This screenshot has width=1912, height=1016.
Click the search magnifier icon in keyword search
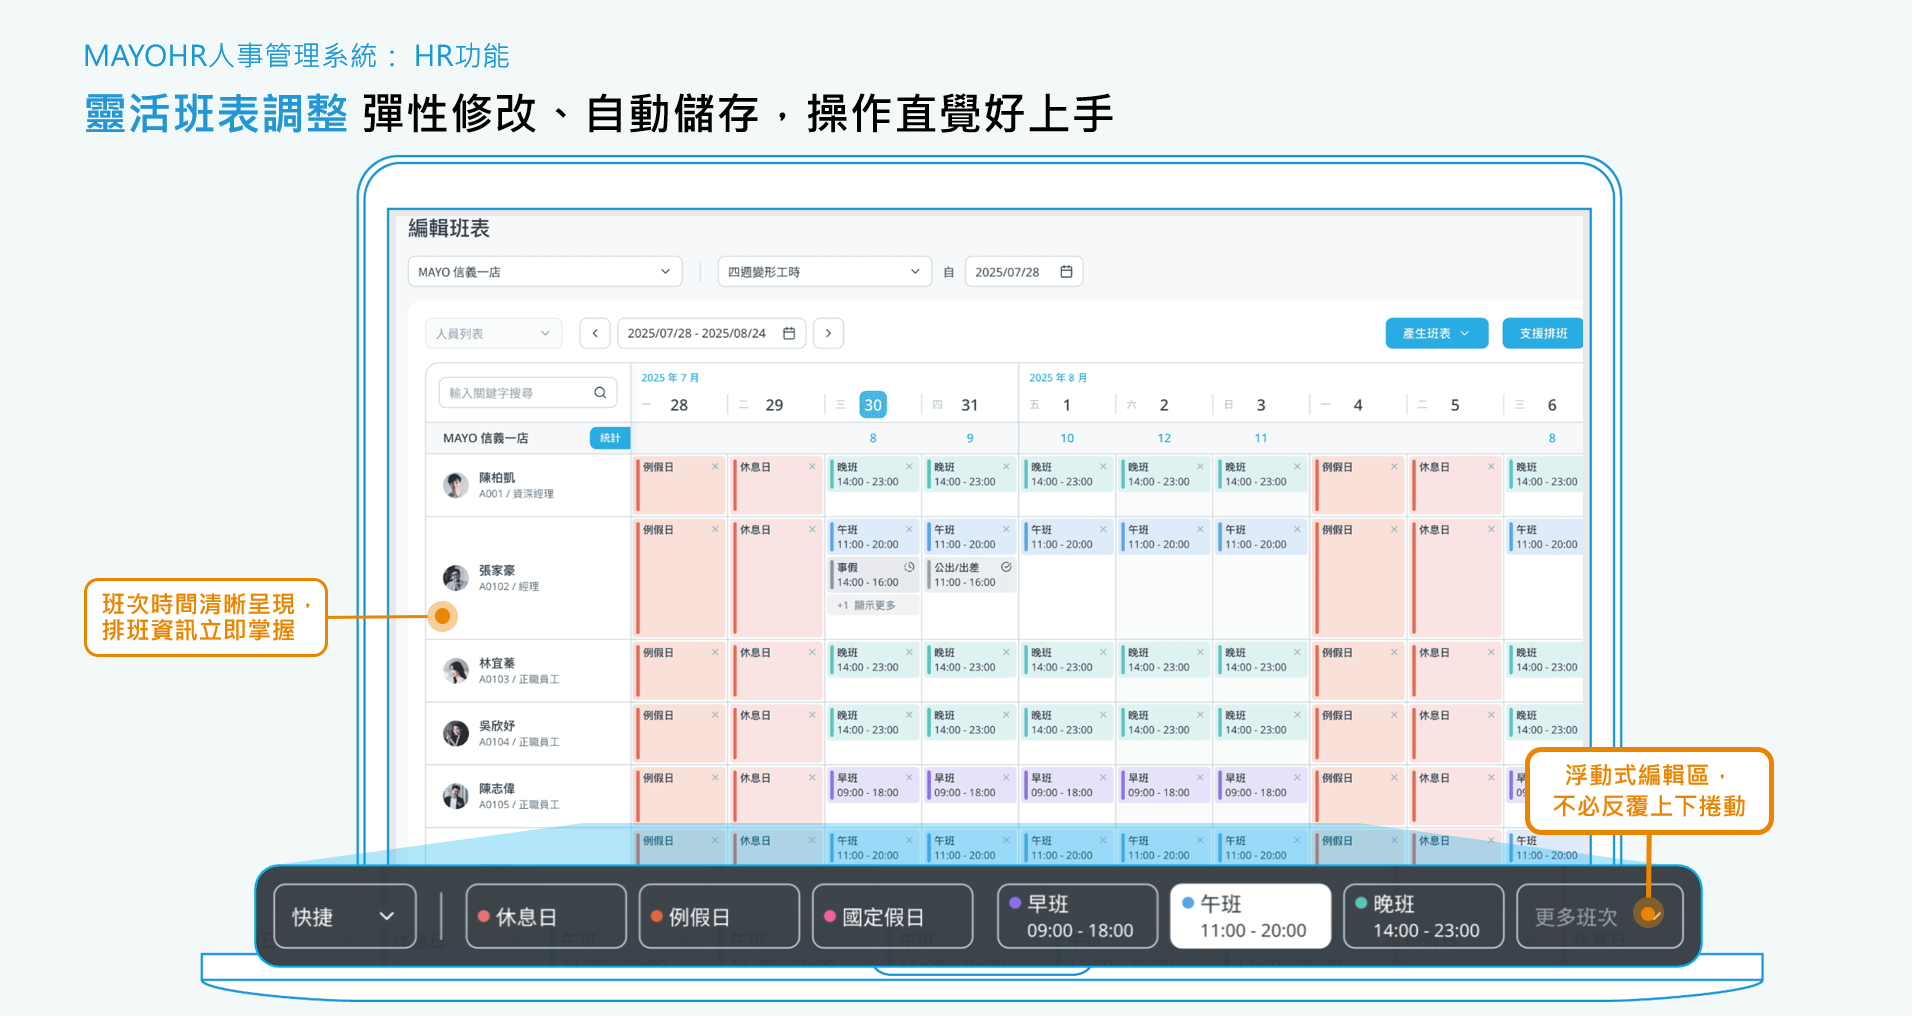pyautogui.click(x=600, y=392)
